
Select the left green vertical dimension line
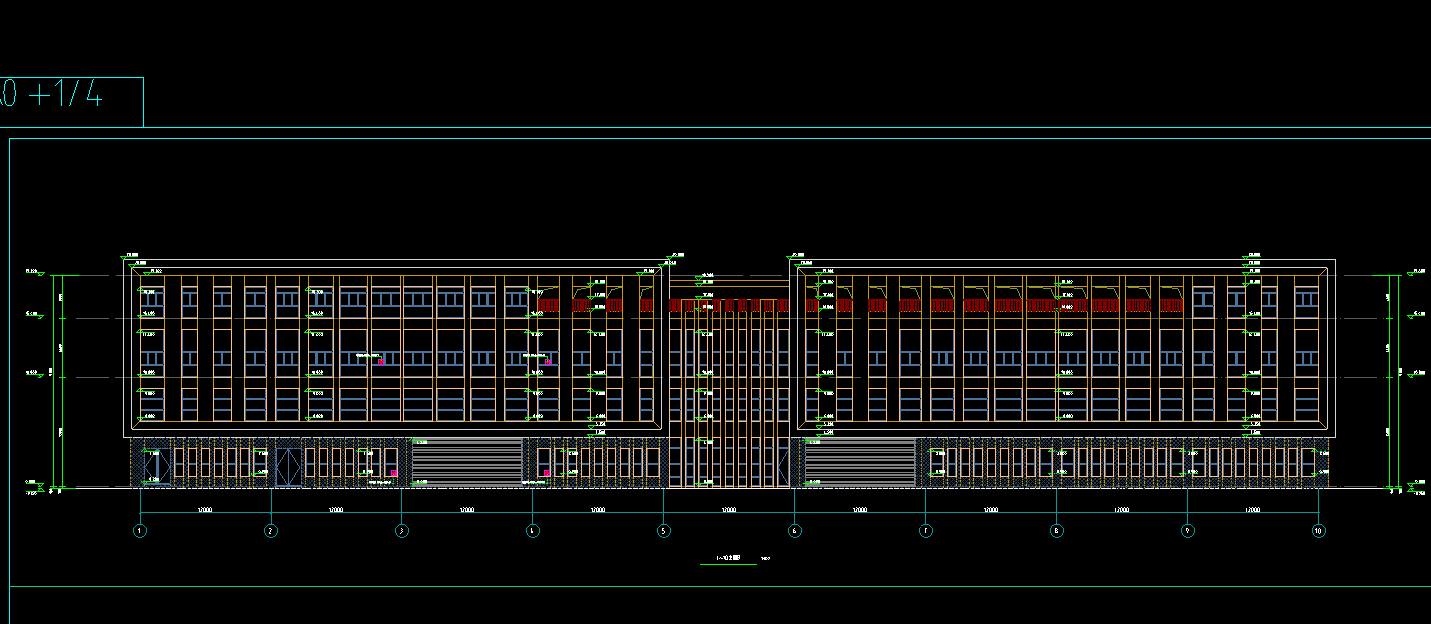[x=62, y=380]
